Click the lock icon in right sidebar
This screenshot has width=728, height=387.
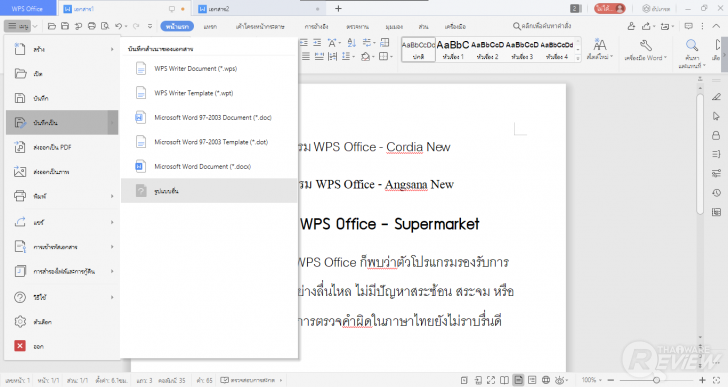click(x=716, y=135)
